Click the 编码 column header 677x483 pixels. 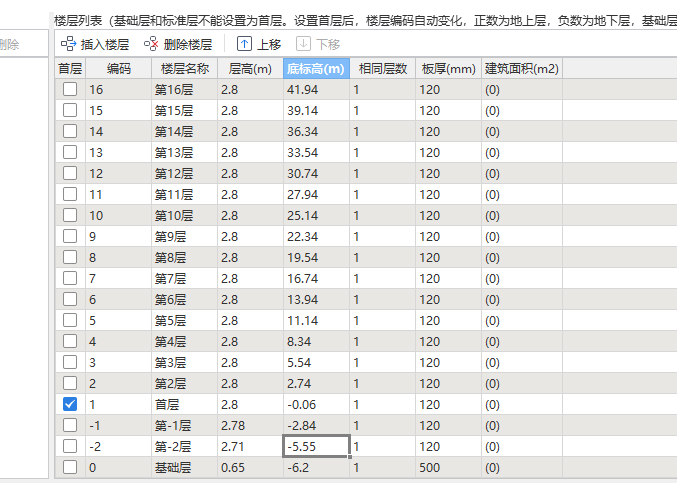[x=119, y=68]
